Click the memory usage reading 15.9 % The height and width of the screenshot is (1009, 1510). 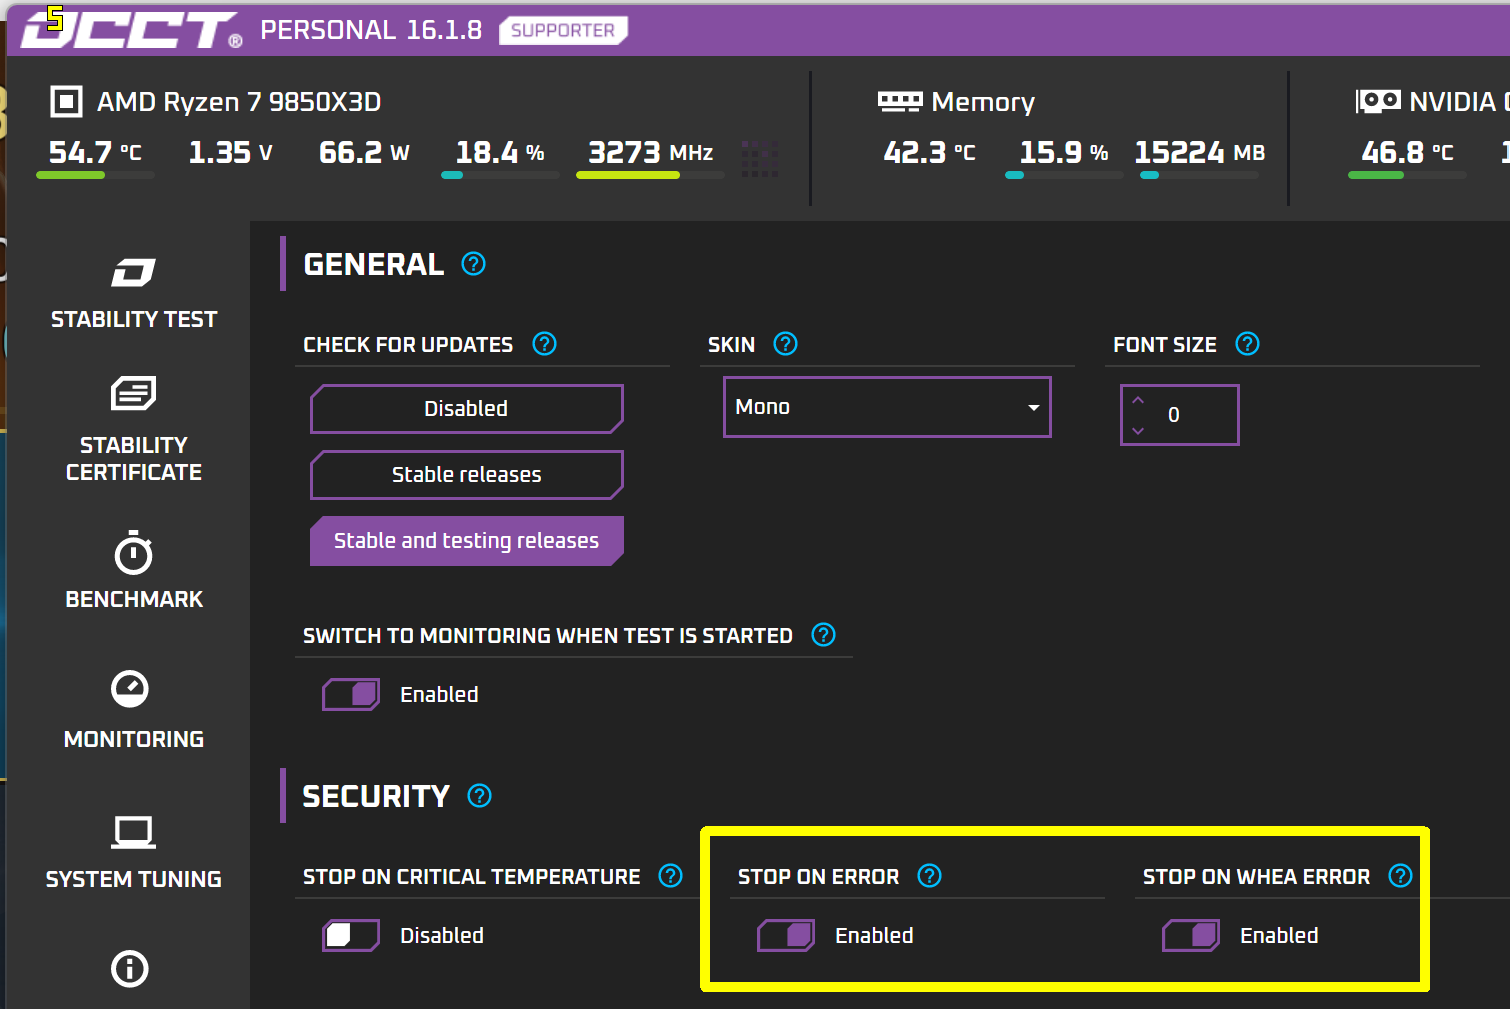coord(1064,153)
